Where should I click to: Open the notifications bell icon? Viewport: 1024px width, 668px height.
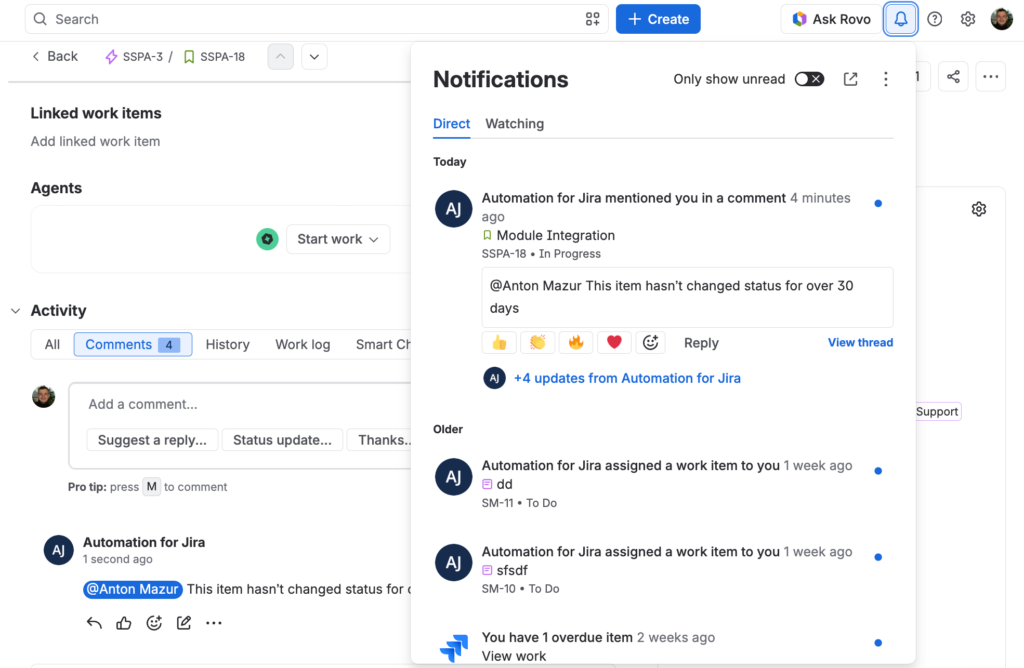click(900, 19)
